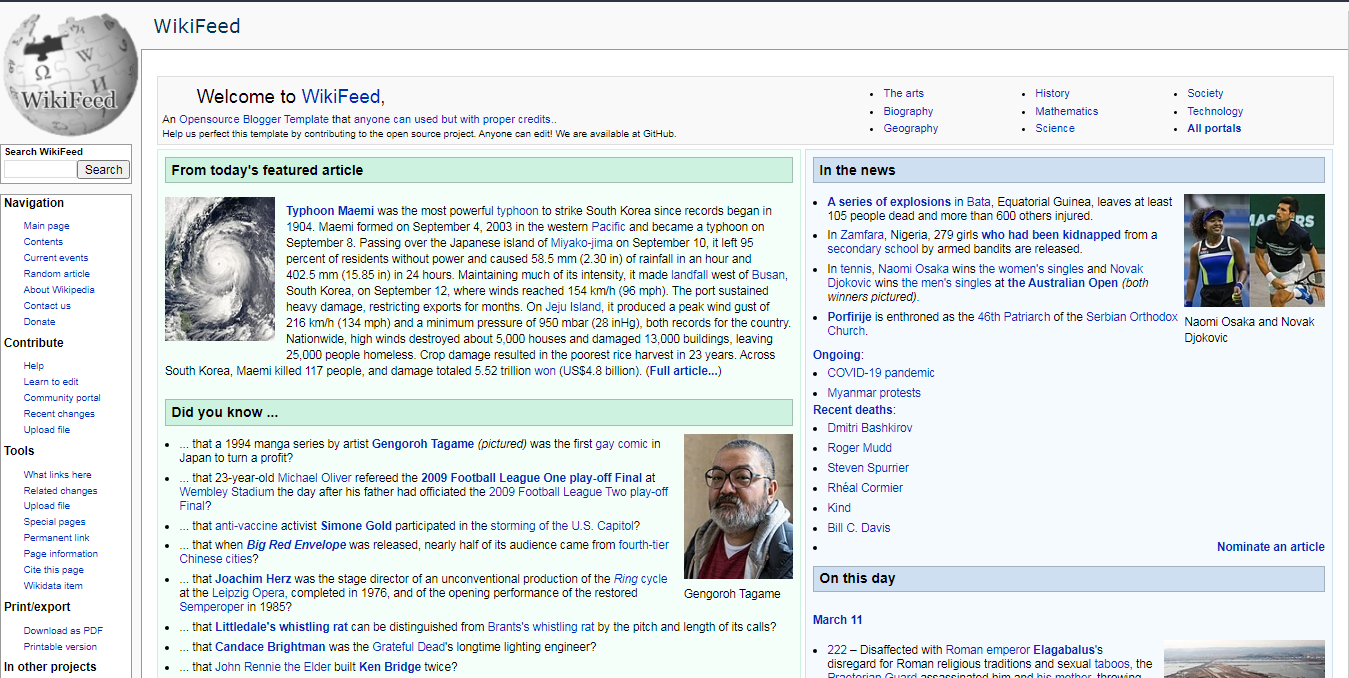Image resolution: width=1349 pixels, height=678 pixels.
Task: Open Ken Bridge link
Action: 392,667
